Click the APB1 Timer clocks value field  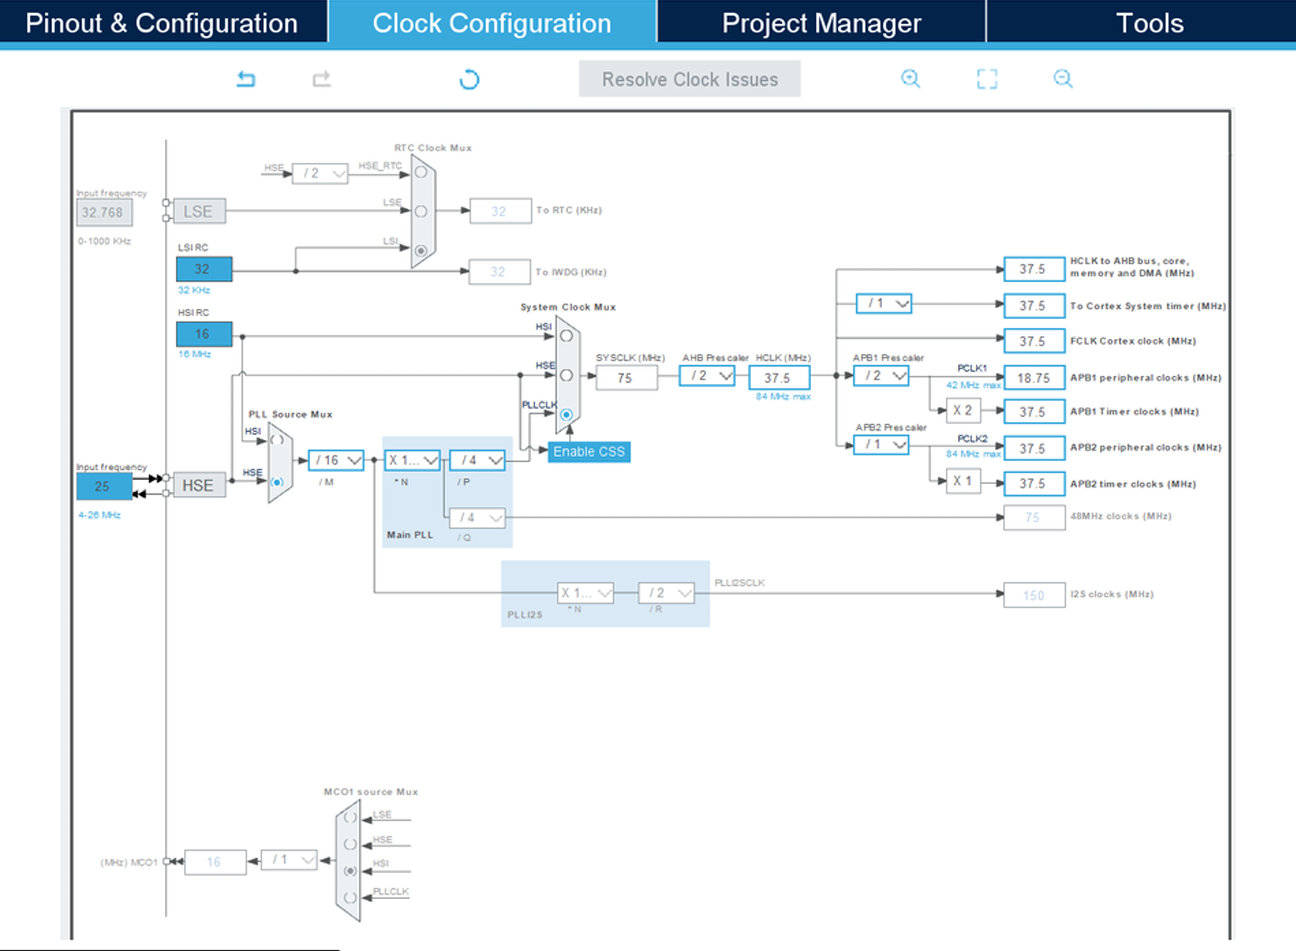point(1034,411)
